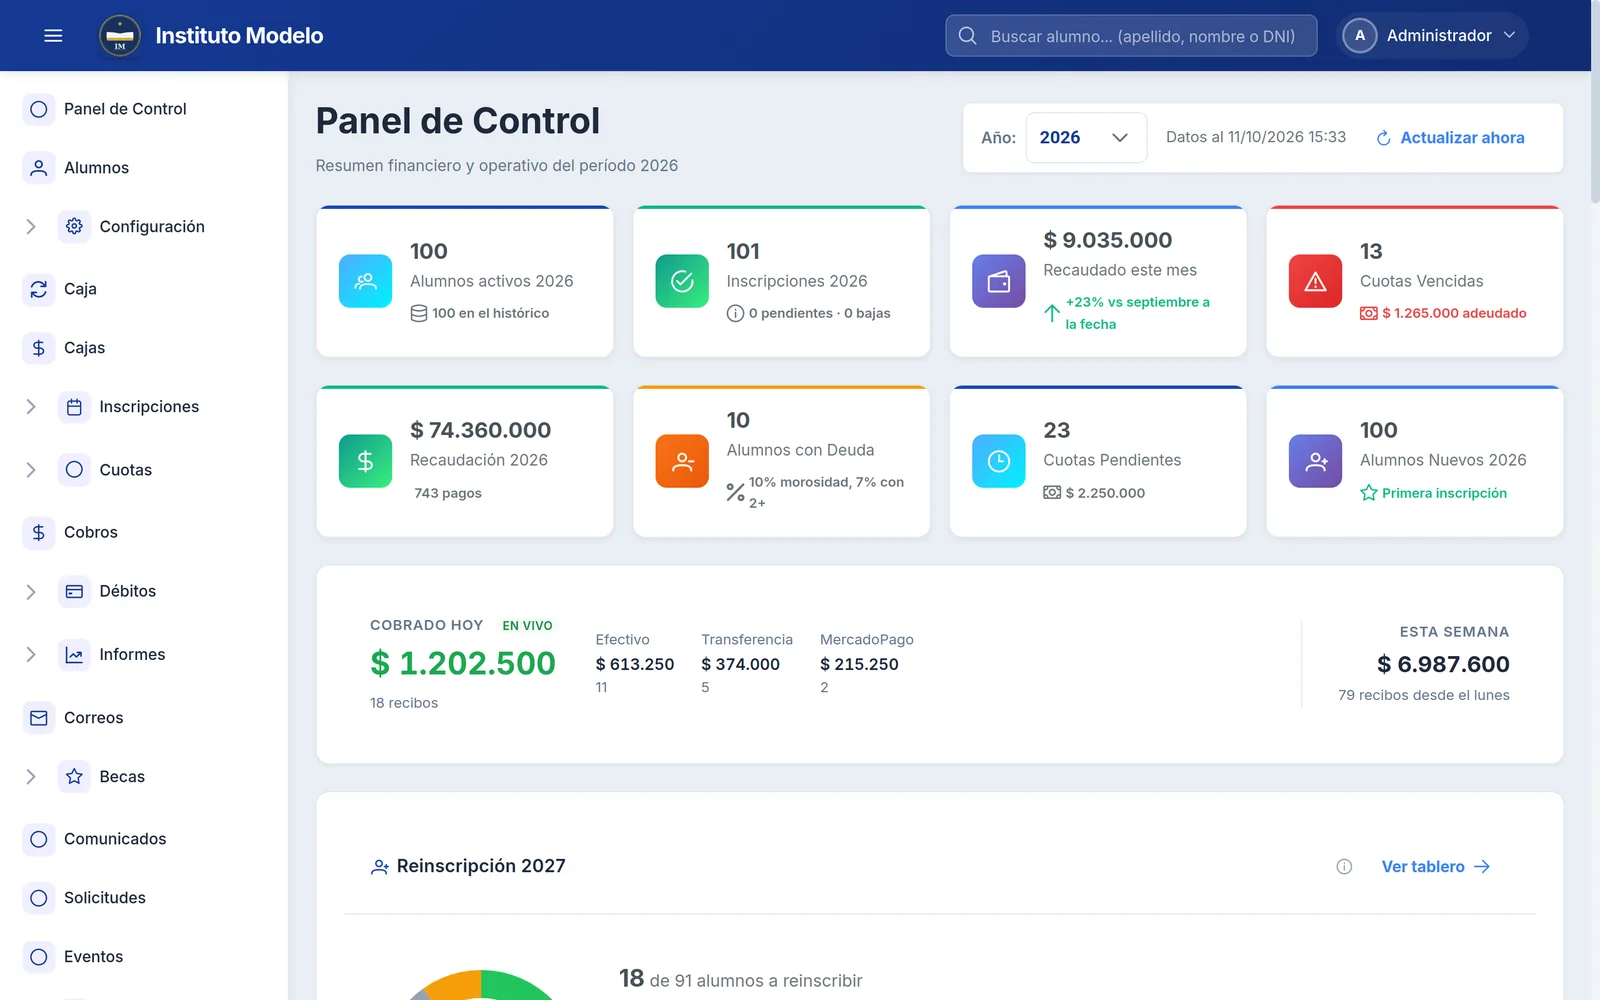Click the Cobros dollar icon

coord(39,533)
